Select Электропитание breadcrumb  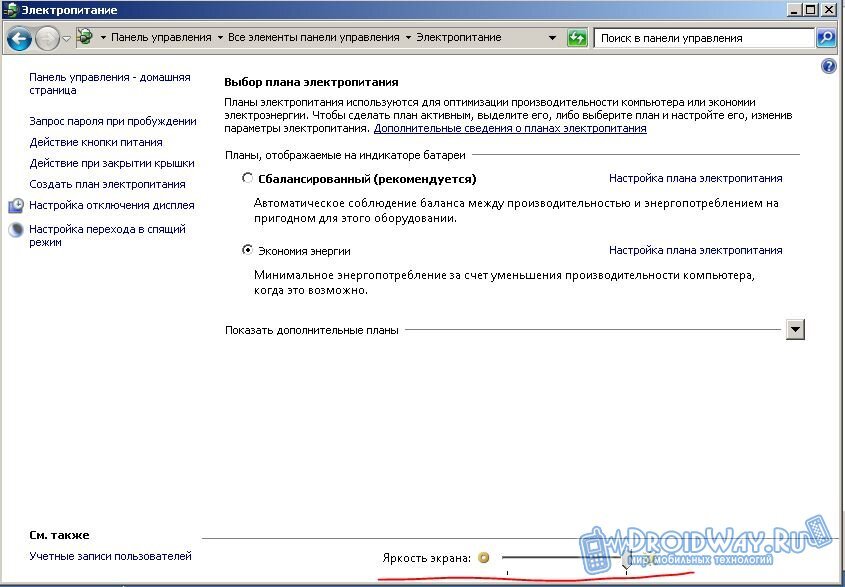[x=459, y=38]
